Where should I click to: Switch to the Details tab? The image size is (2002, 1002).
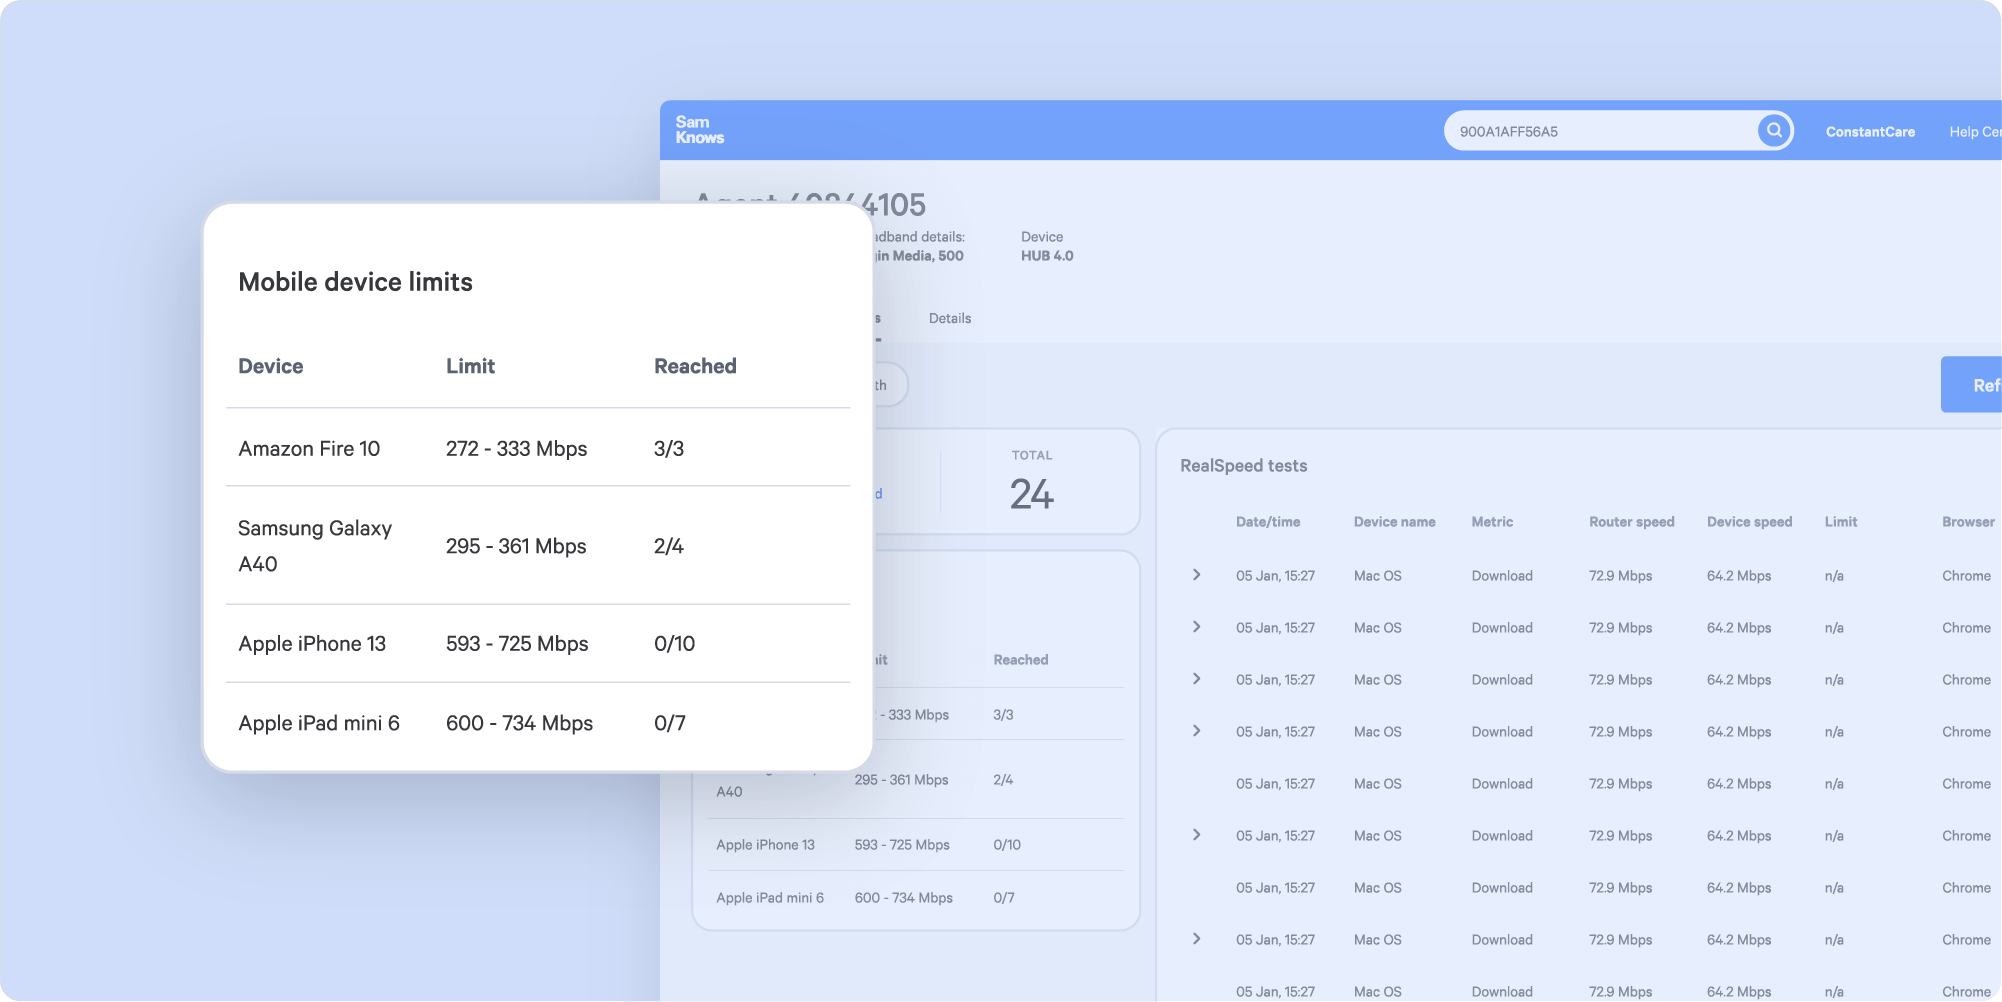pyautogui.click(x=950, y=318)
